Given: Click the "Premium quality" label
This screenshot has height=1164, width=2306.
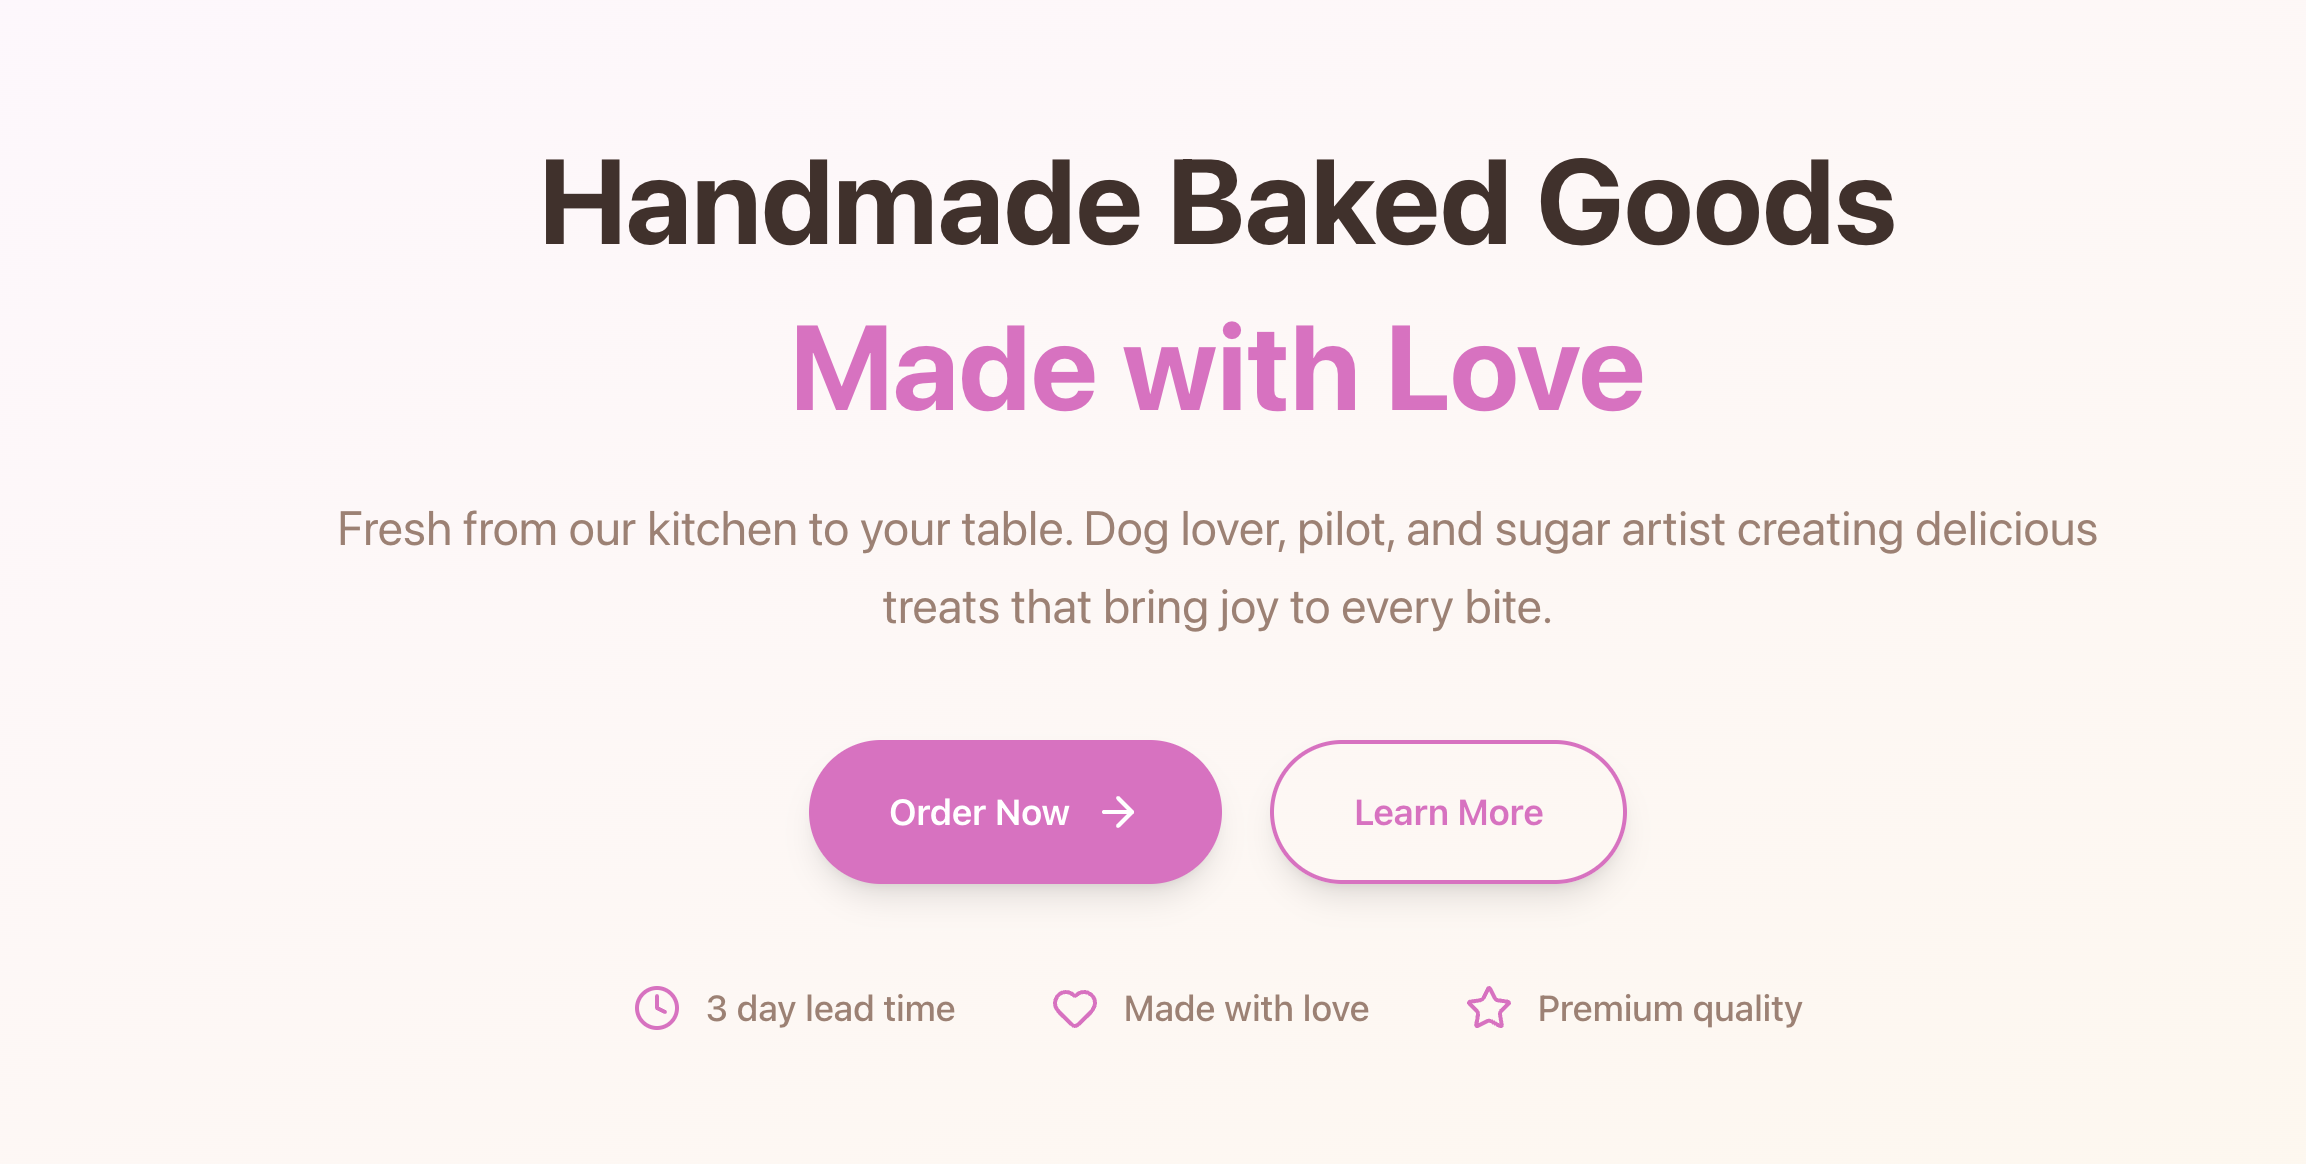Looking at the screenshot, I should coord(1669,1009).
